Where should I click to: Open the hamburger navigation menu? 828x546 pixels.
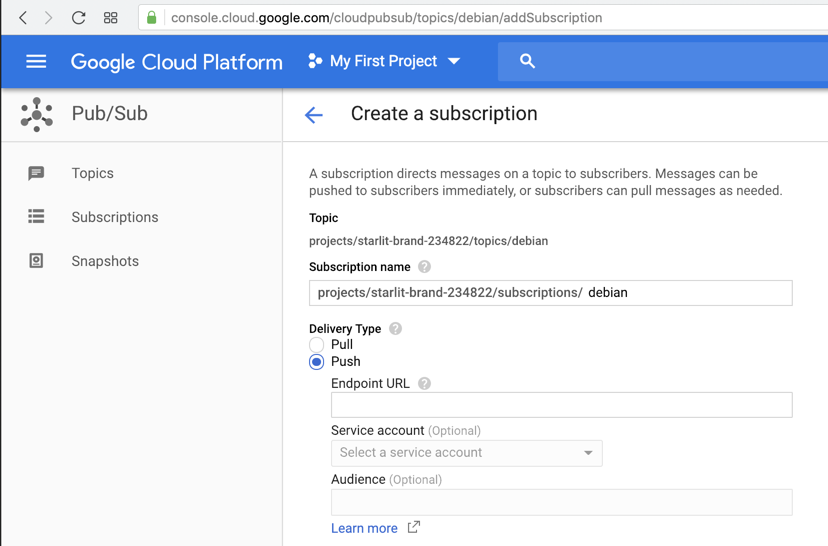[36, 62]
